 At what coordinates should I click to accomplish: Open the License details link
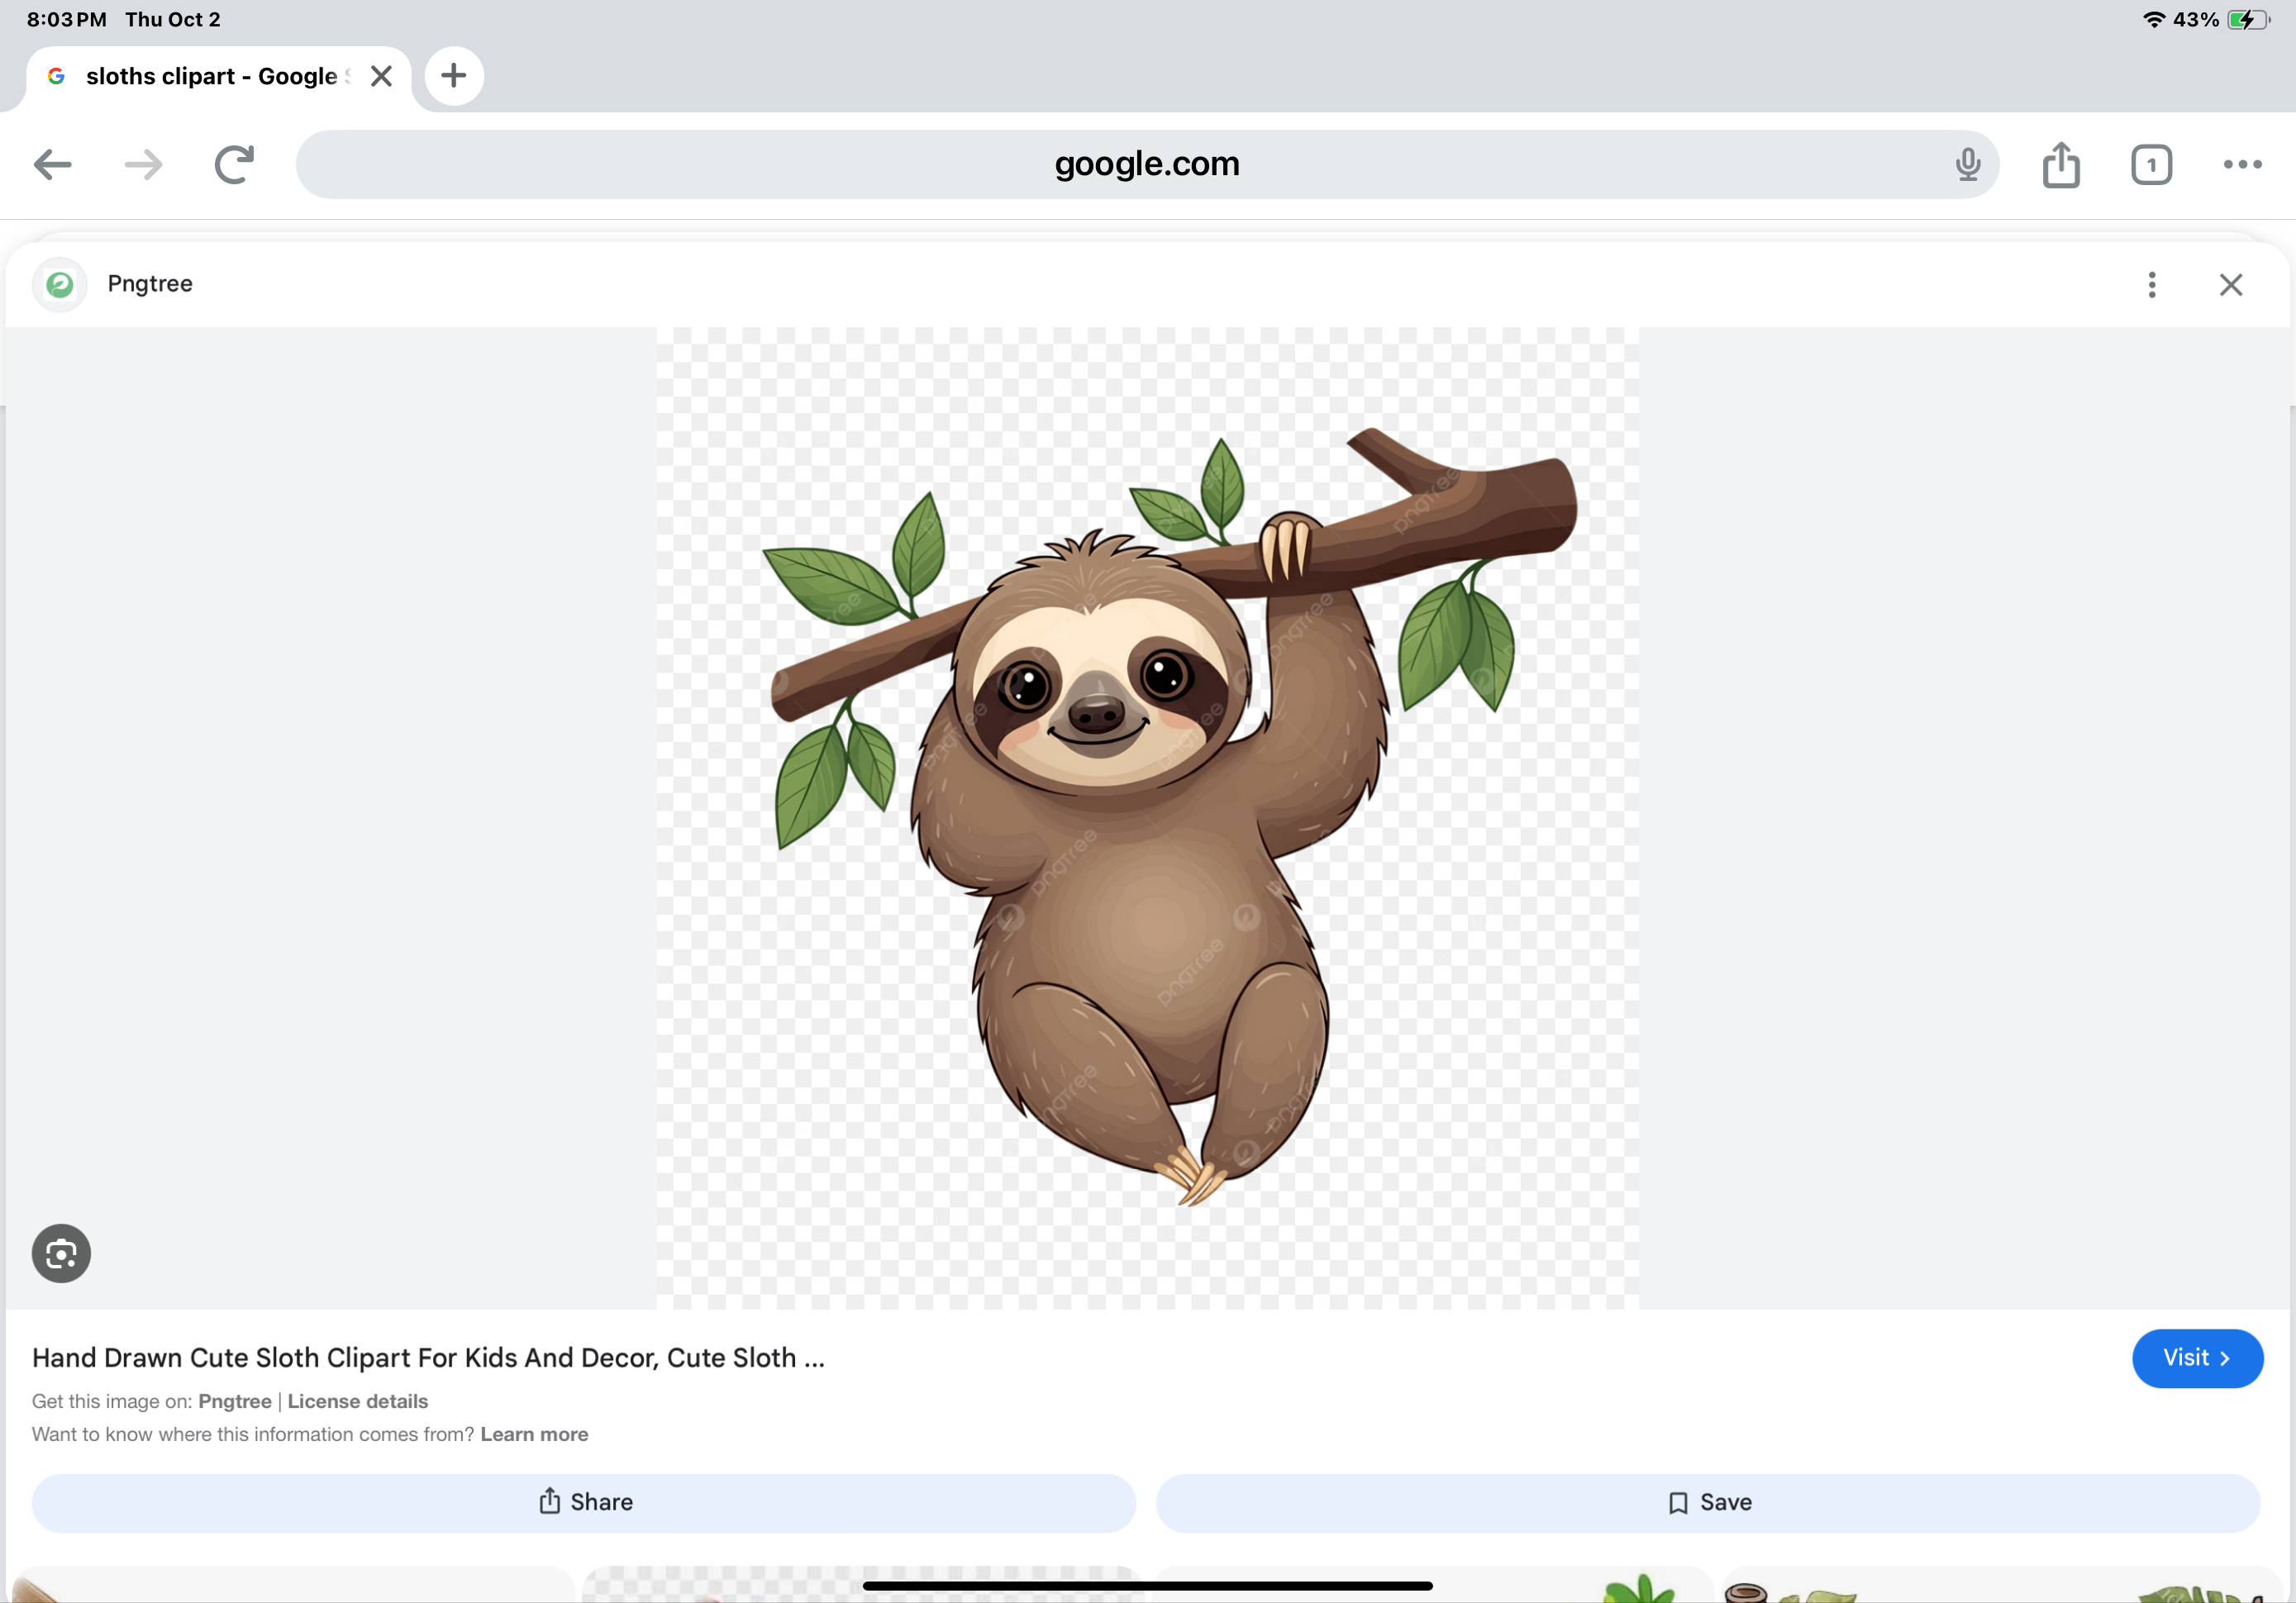pos(357,1401)
